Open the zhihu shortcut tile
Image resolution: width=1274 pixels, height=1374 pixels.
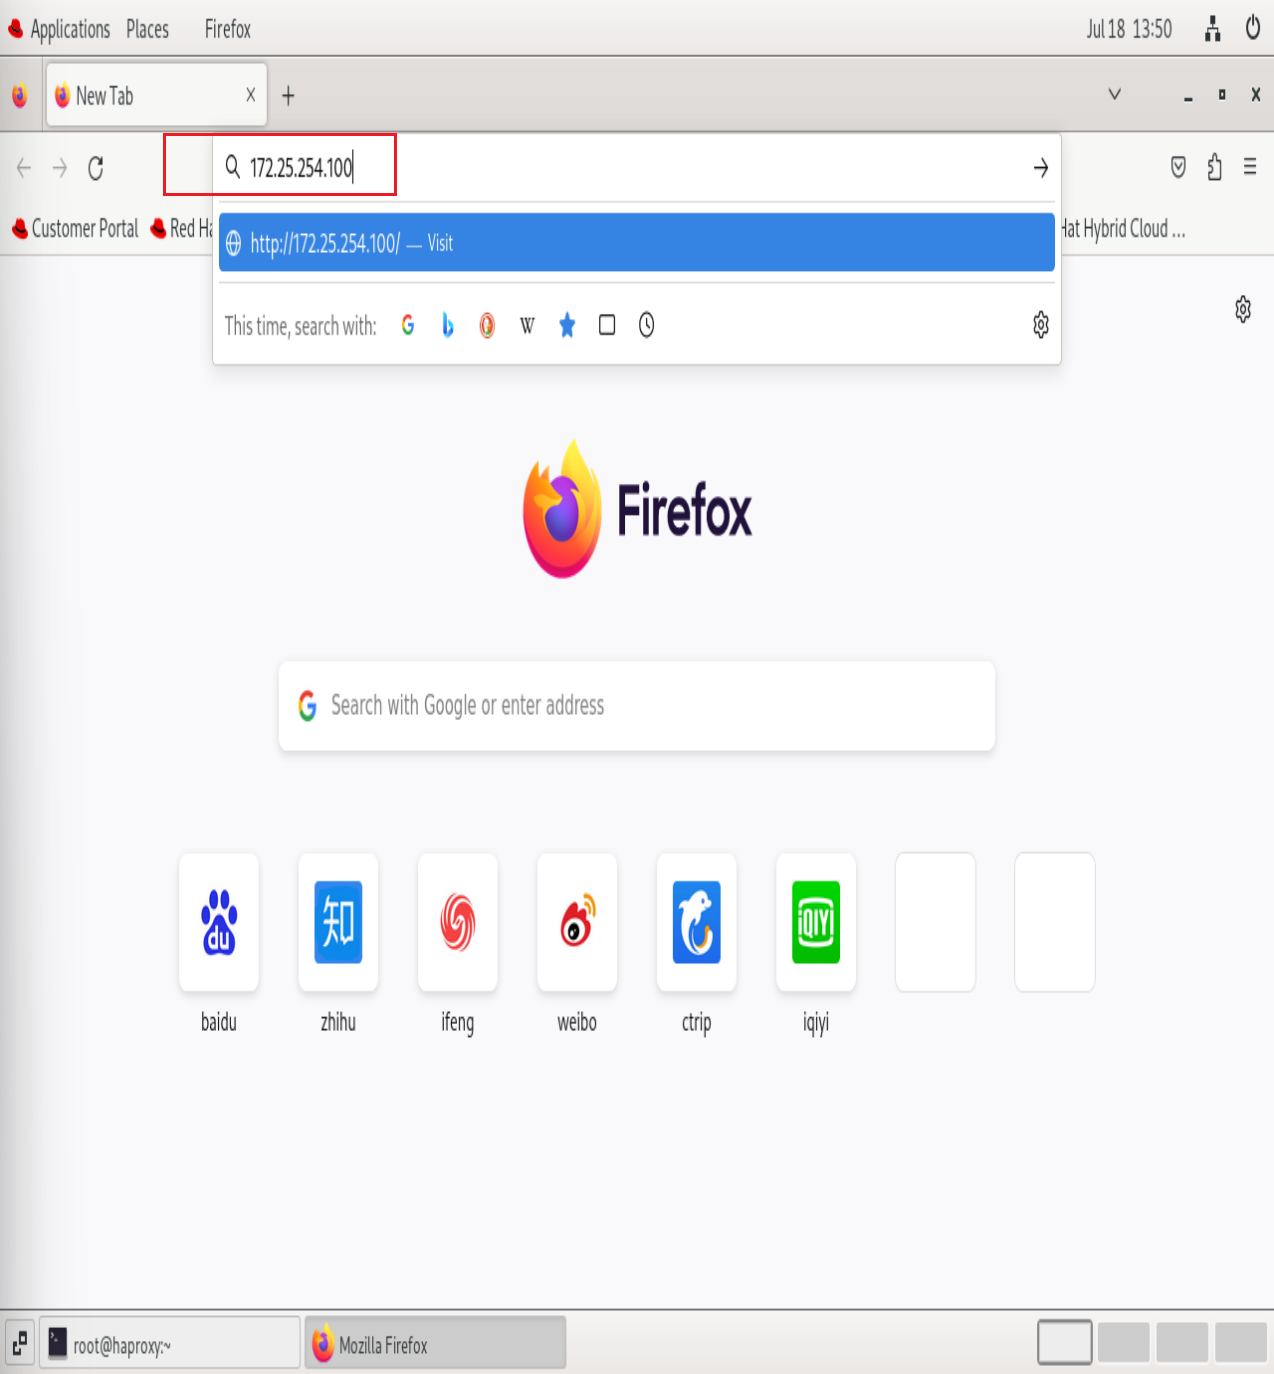pyautogui.click(x=338, y=922)
